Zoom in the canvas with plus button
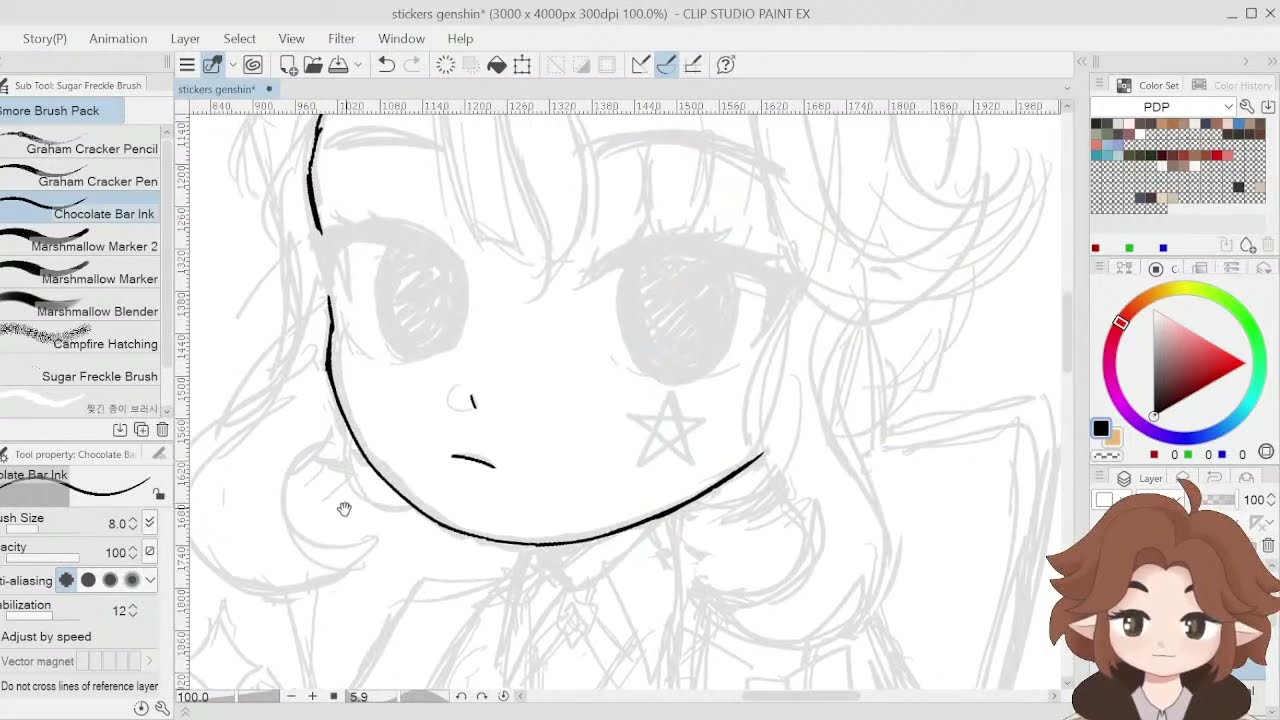This screenshot has width=1280, height=720. [312, 696]
